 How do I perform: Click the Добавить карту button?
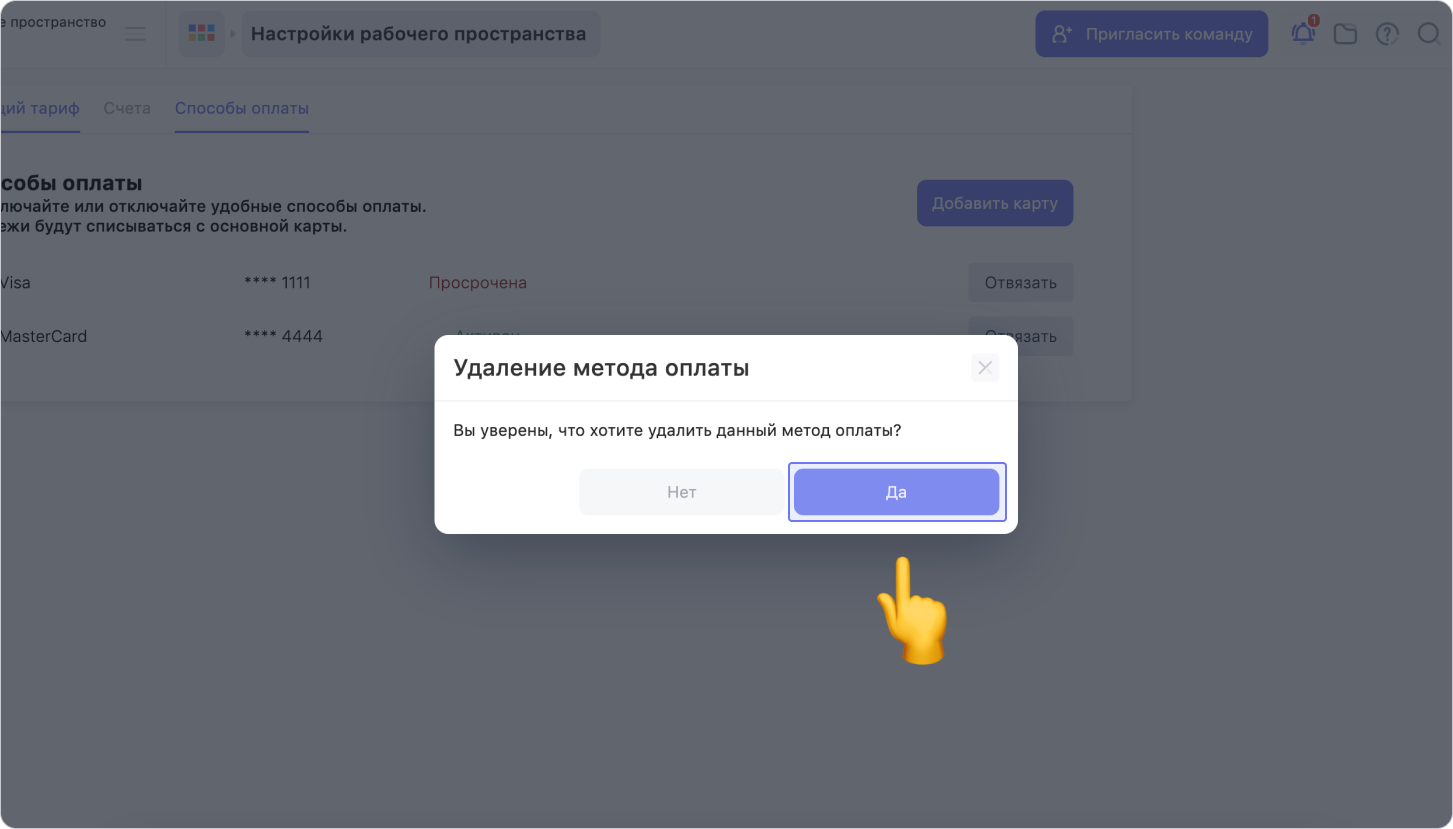tap(994, 203)
